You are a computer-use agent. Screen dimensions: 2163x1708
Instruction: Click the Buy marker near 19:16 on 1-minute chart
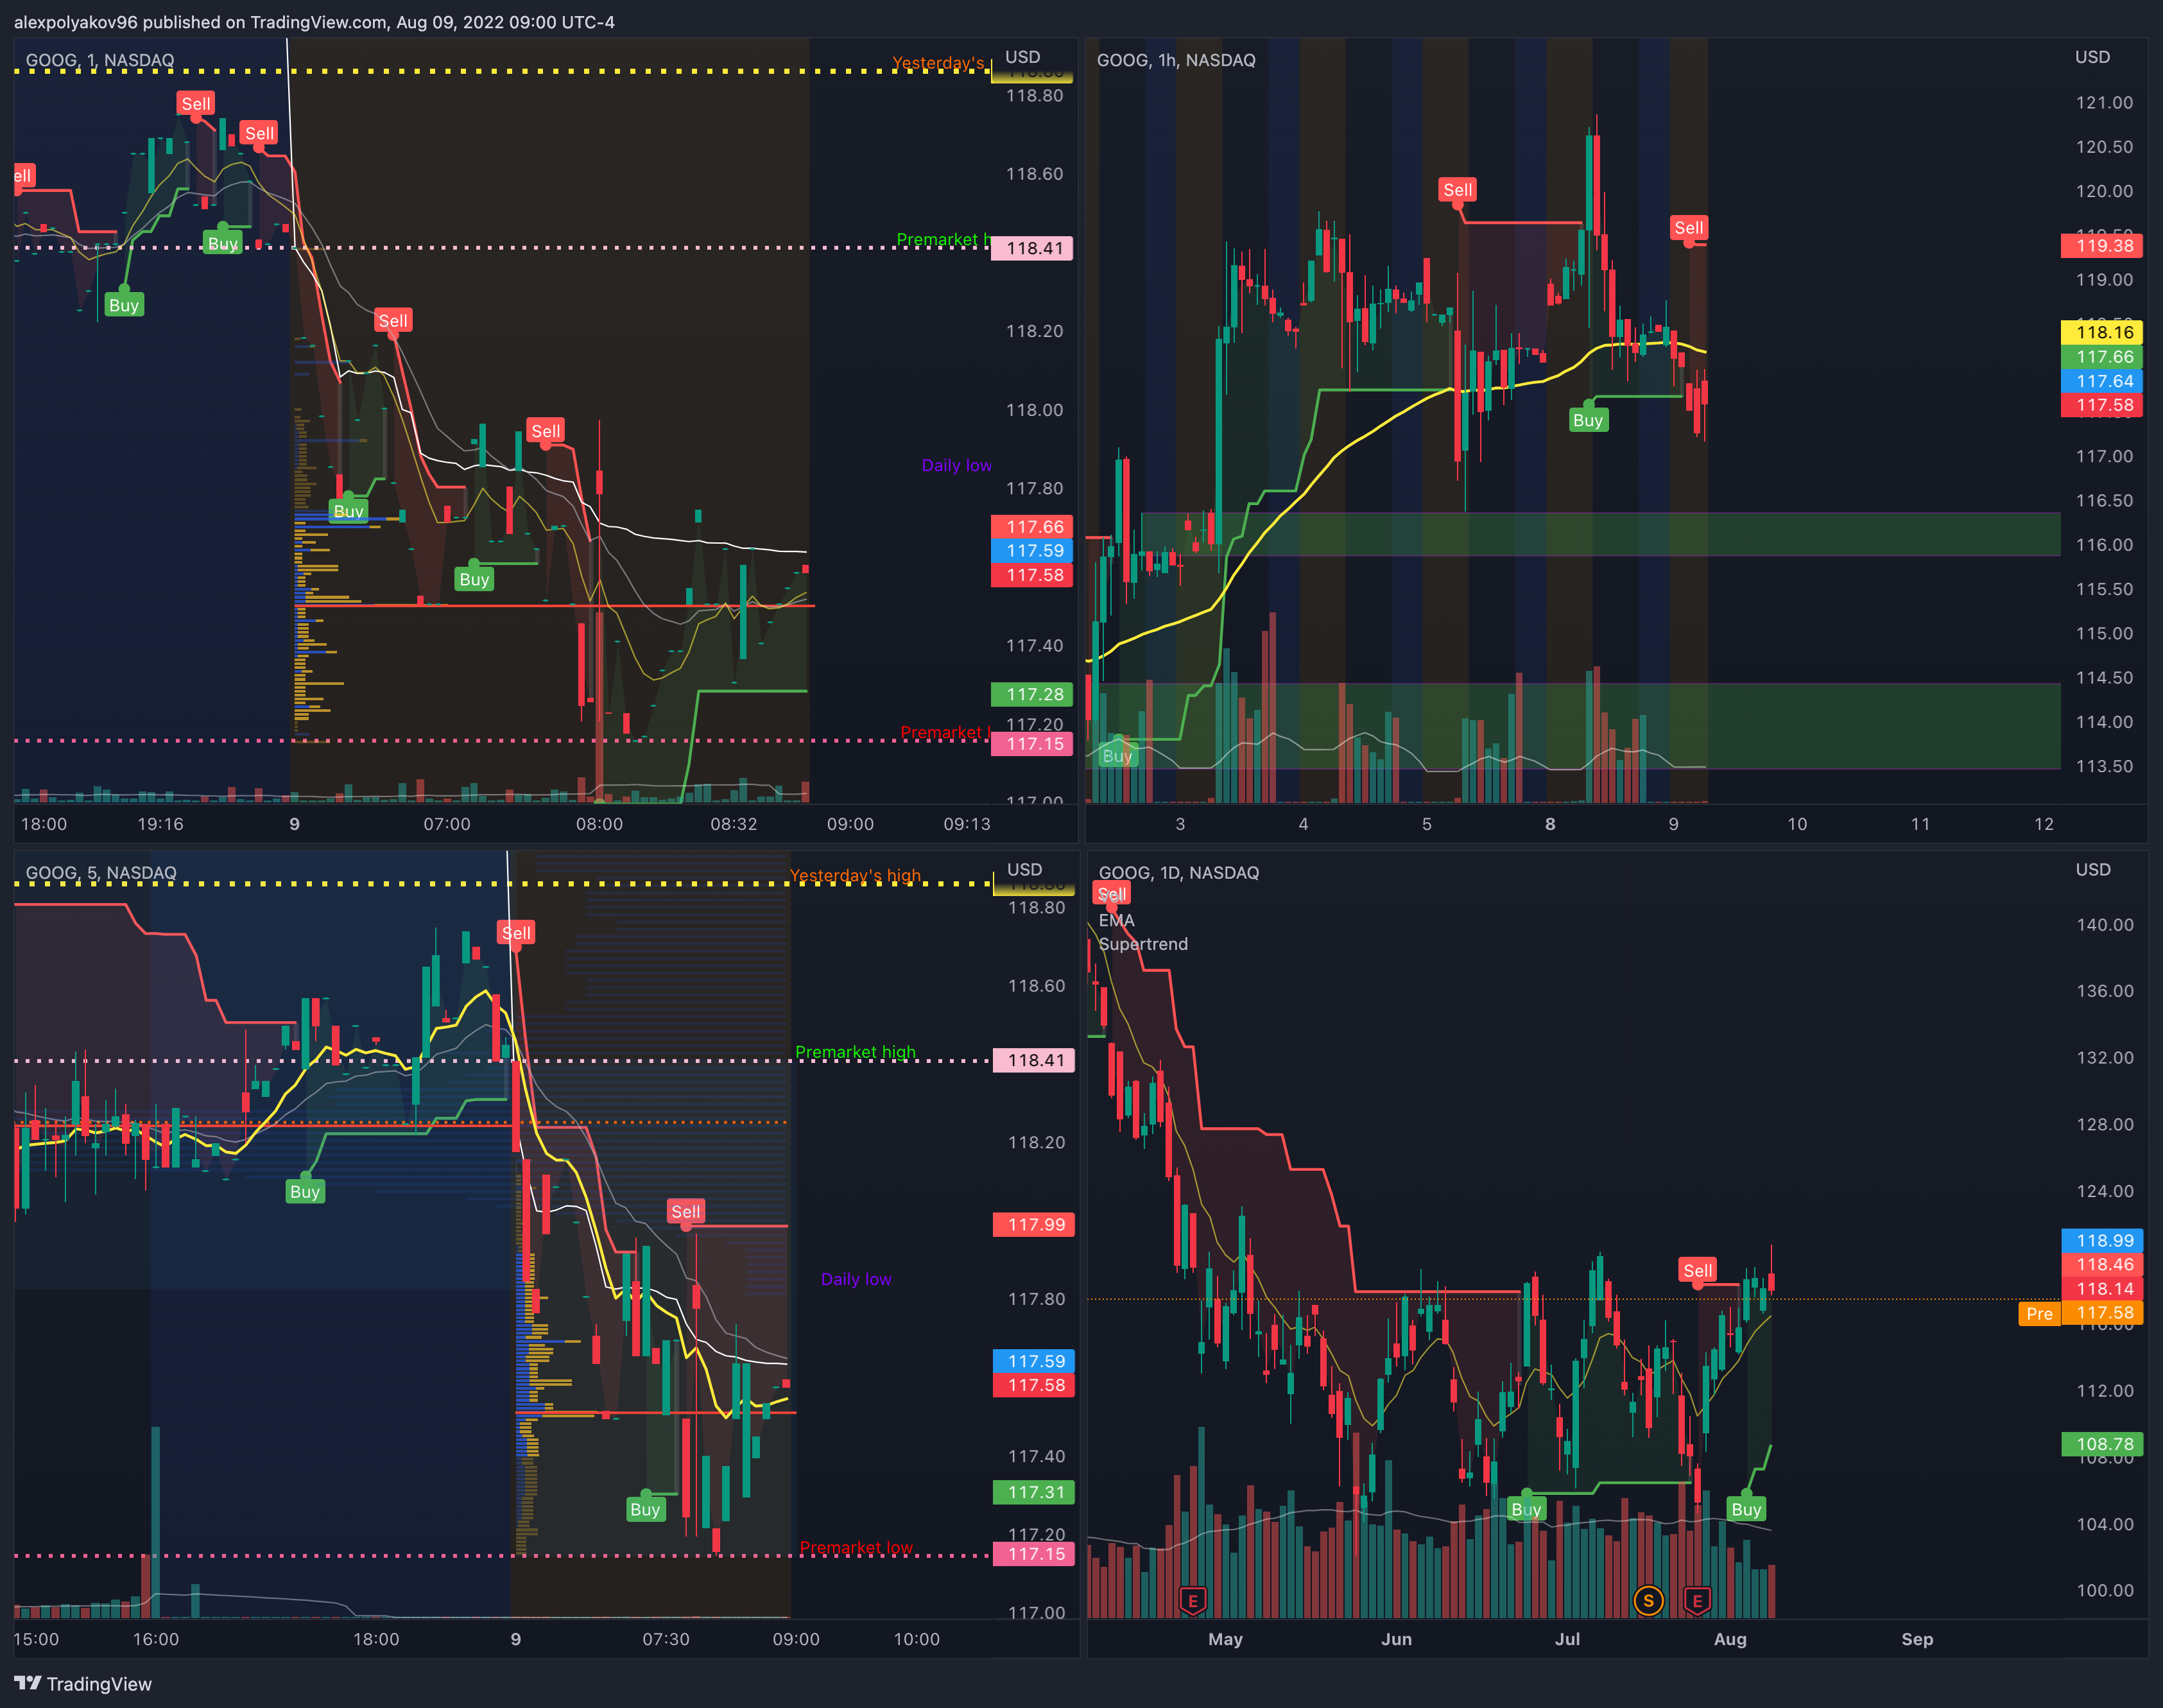coord(124,305)
